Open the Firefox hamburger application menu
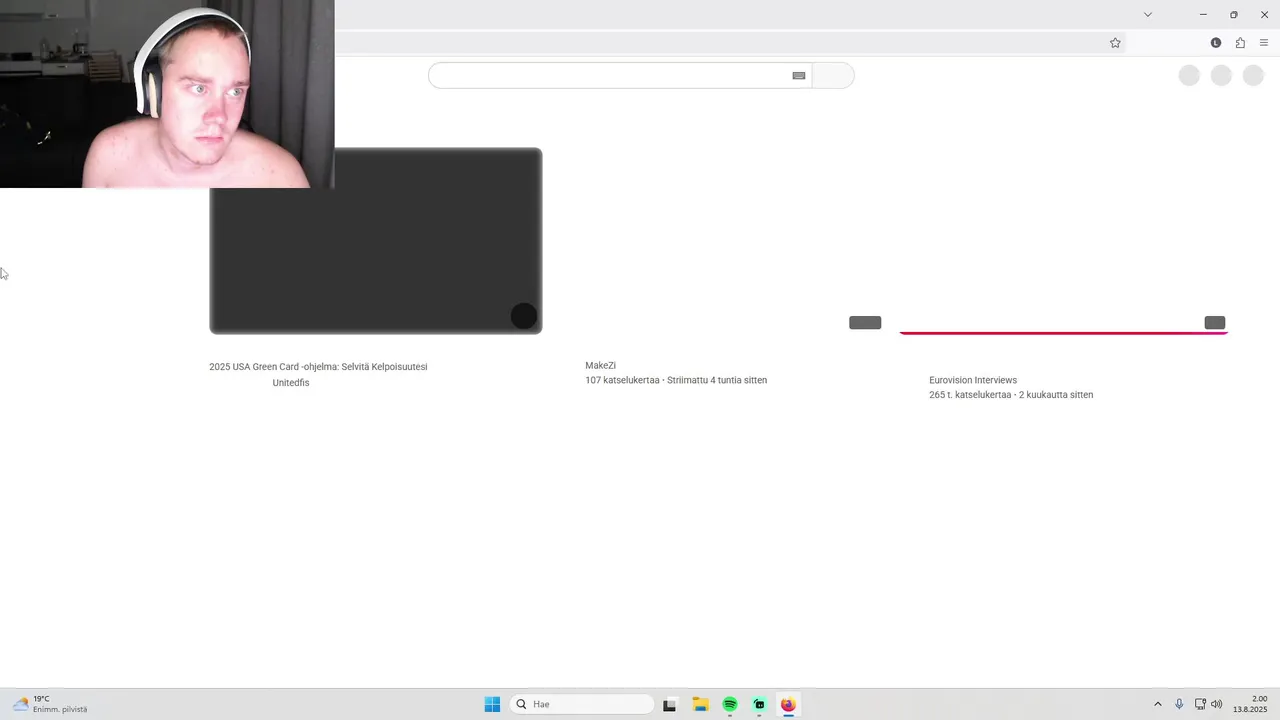The height and width of the screenshot is (720, 1280). click(1264, 43)
